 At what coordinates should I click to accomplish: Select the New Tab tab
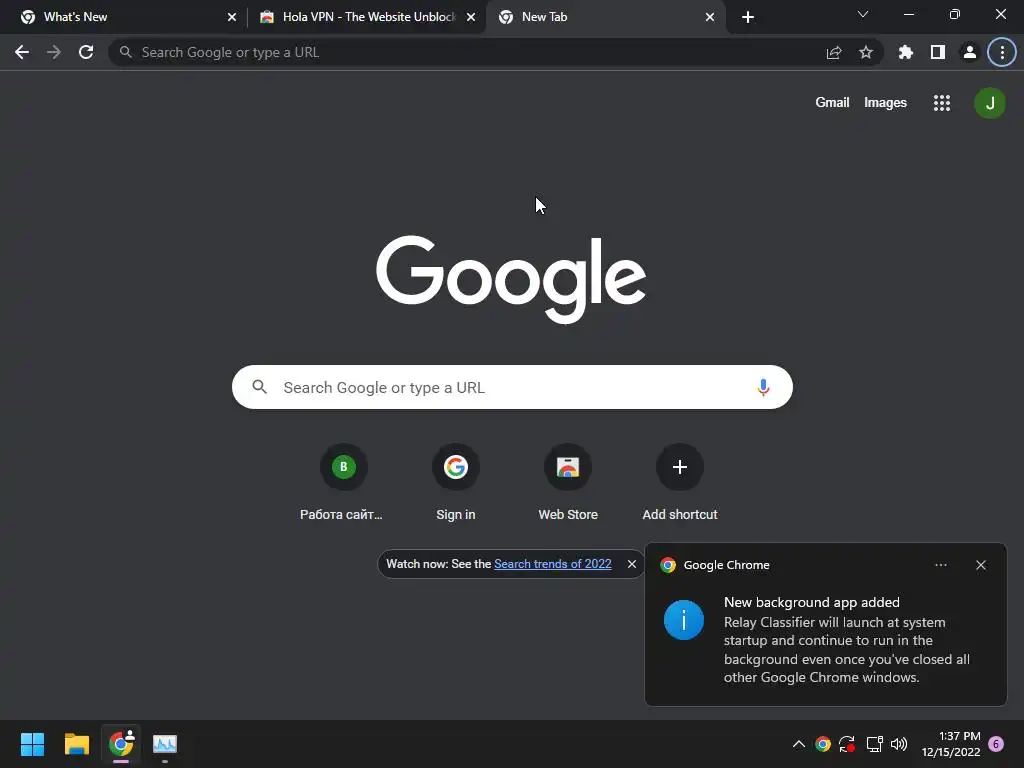point(604,17)
